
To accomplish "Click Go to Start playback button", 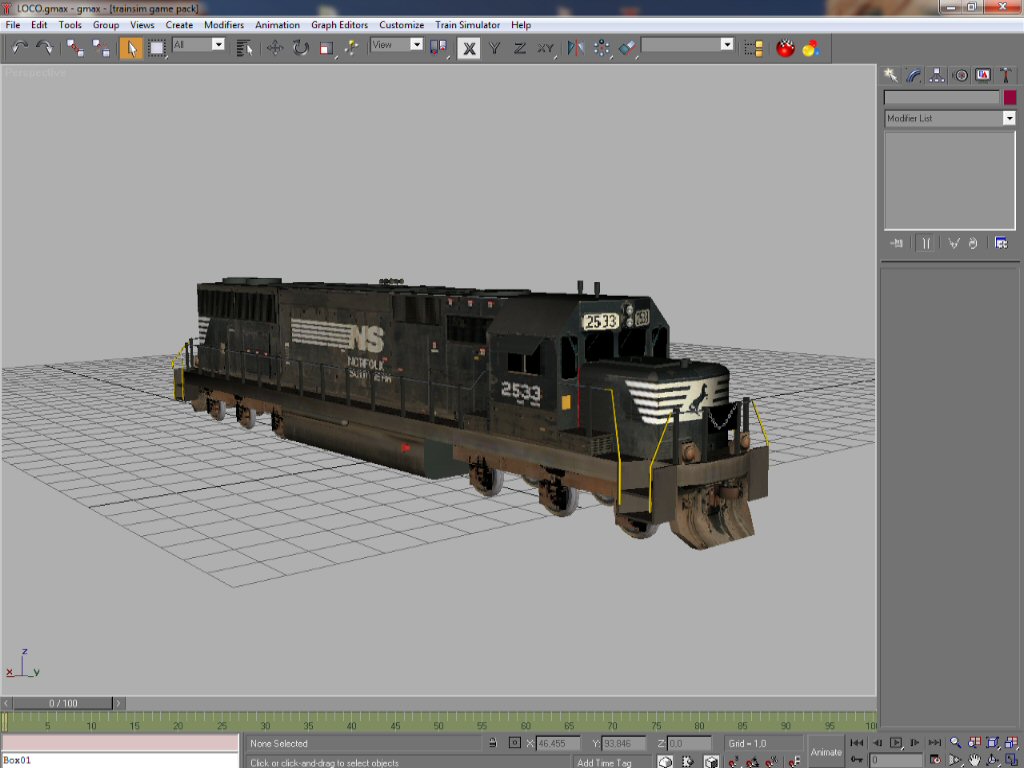I will tap(857, 743).
